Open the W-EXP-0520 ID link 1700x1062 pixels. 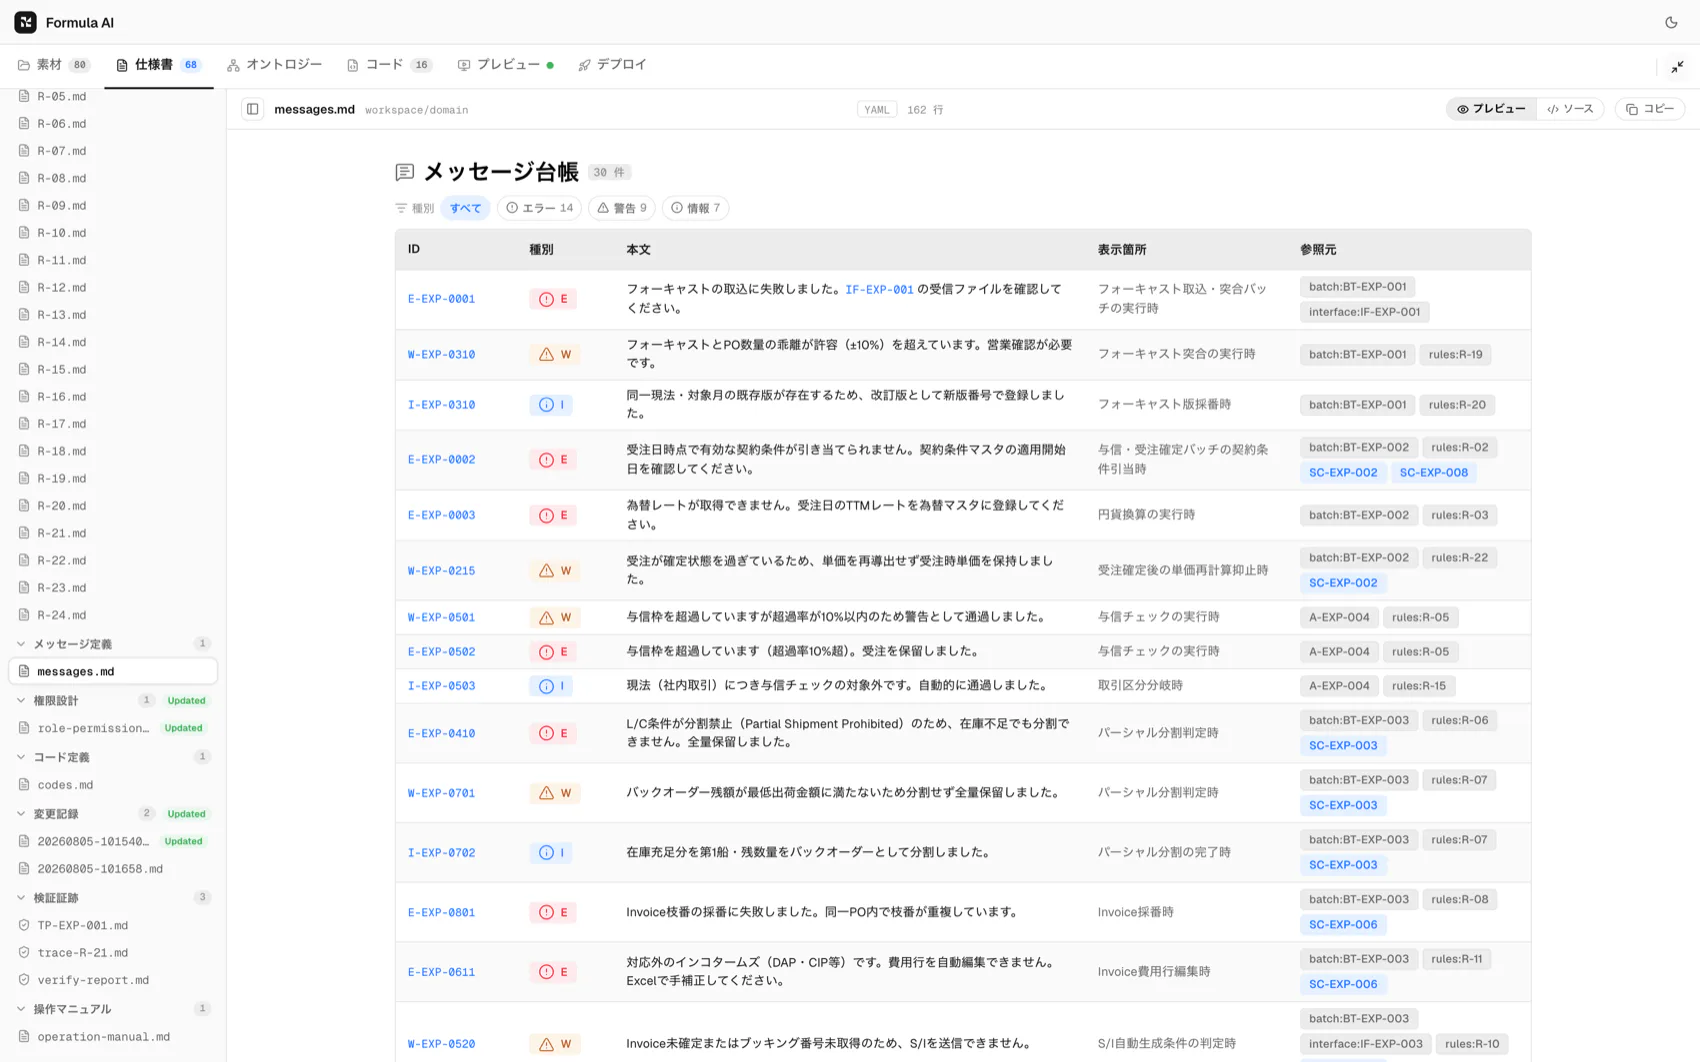pyautogui.click(x=441, y=1044)
